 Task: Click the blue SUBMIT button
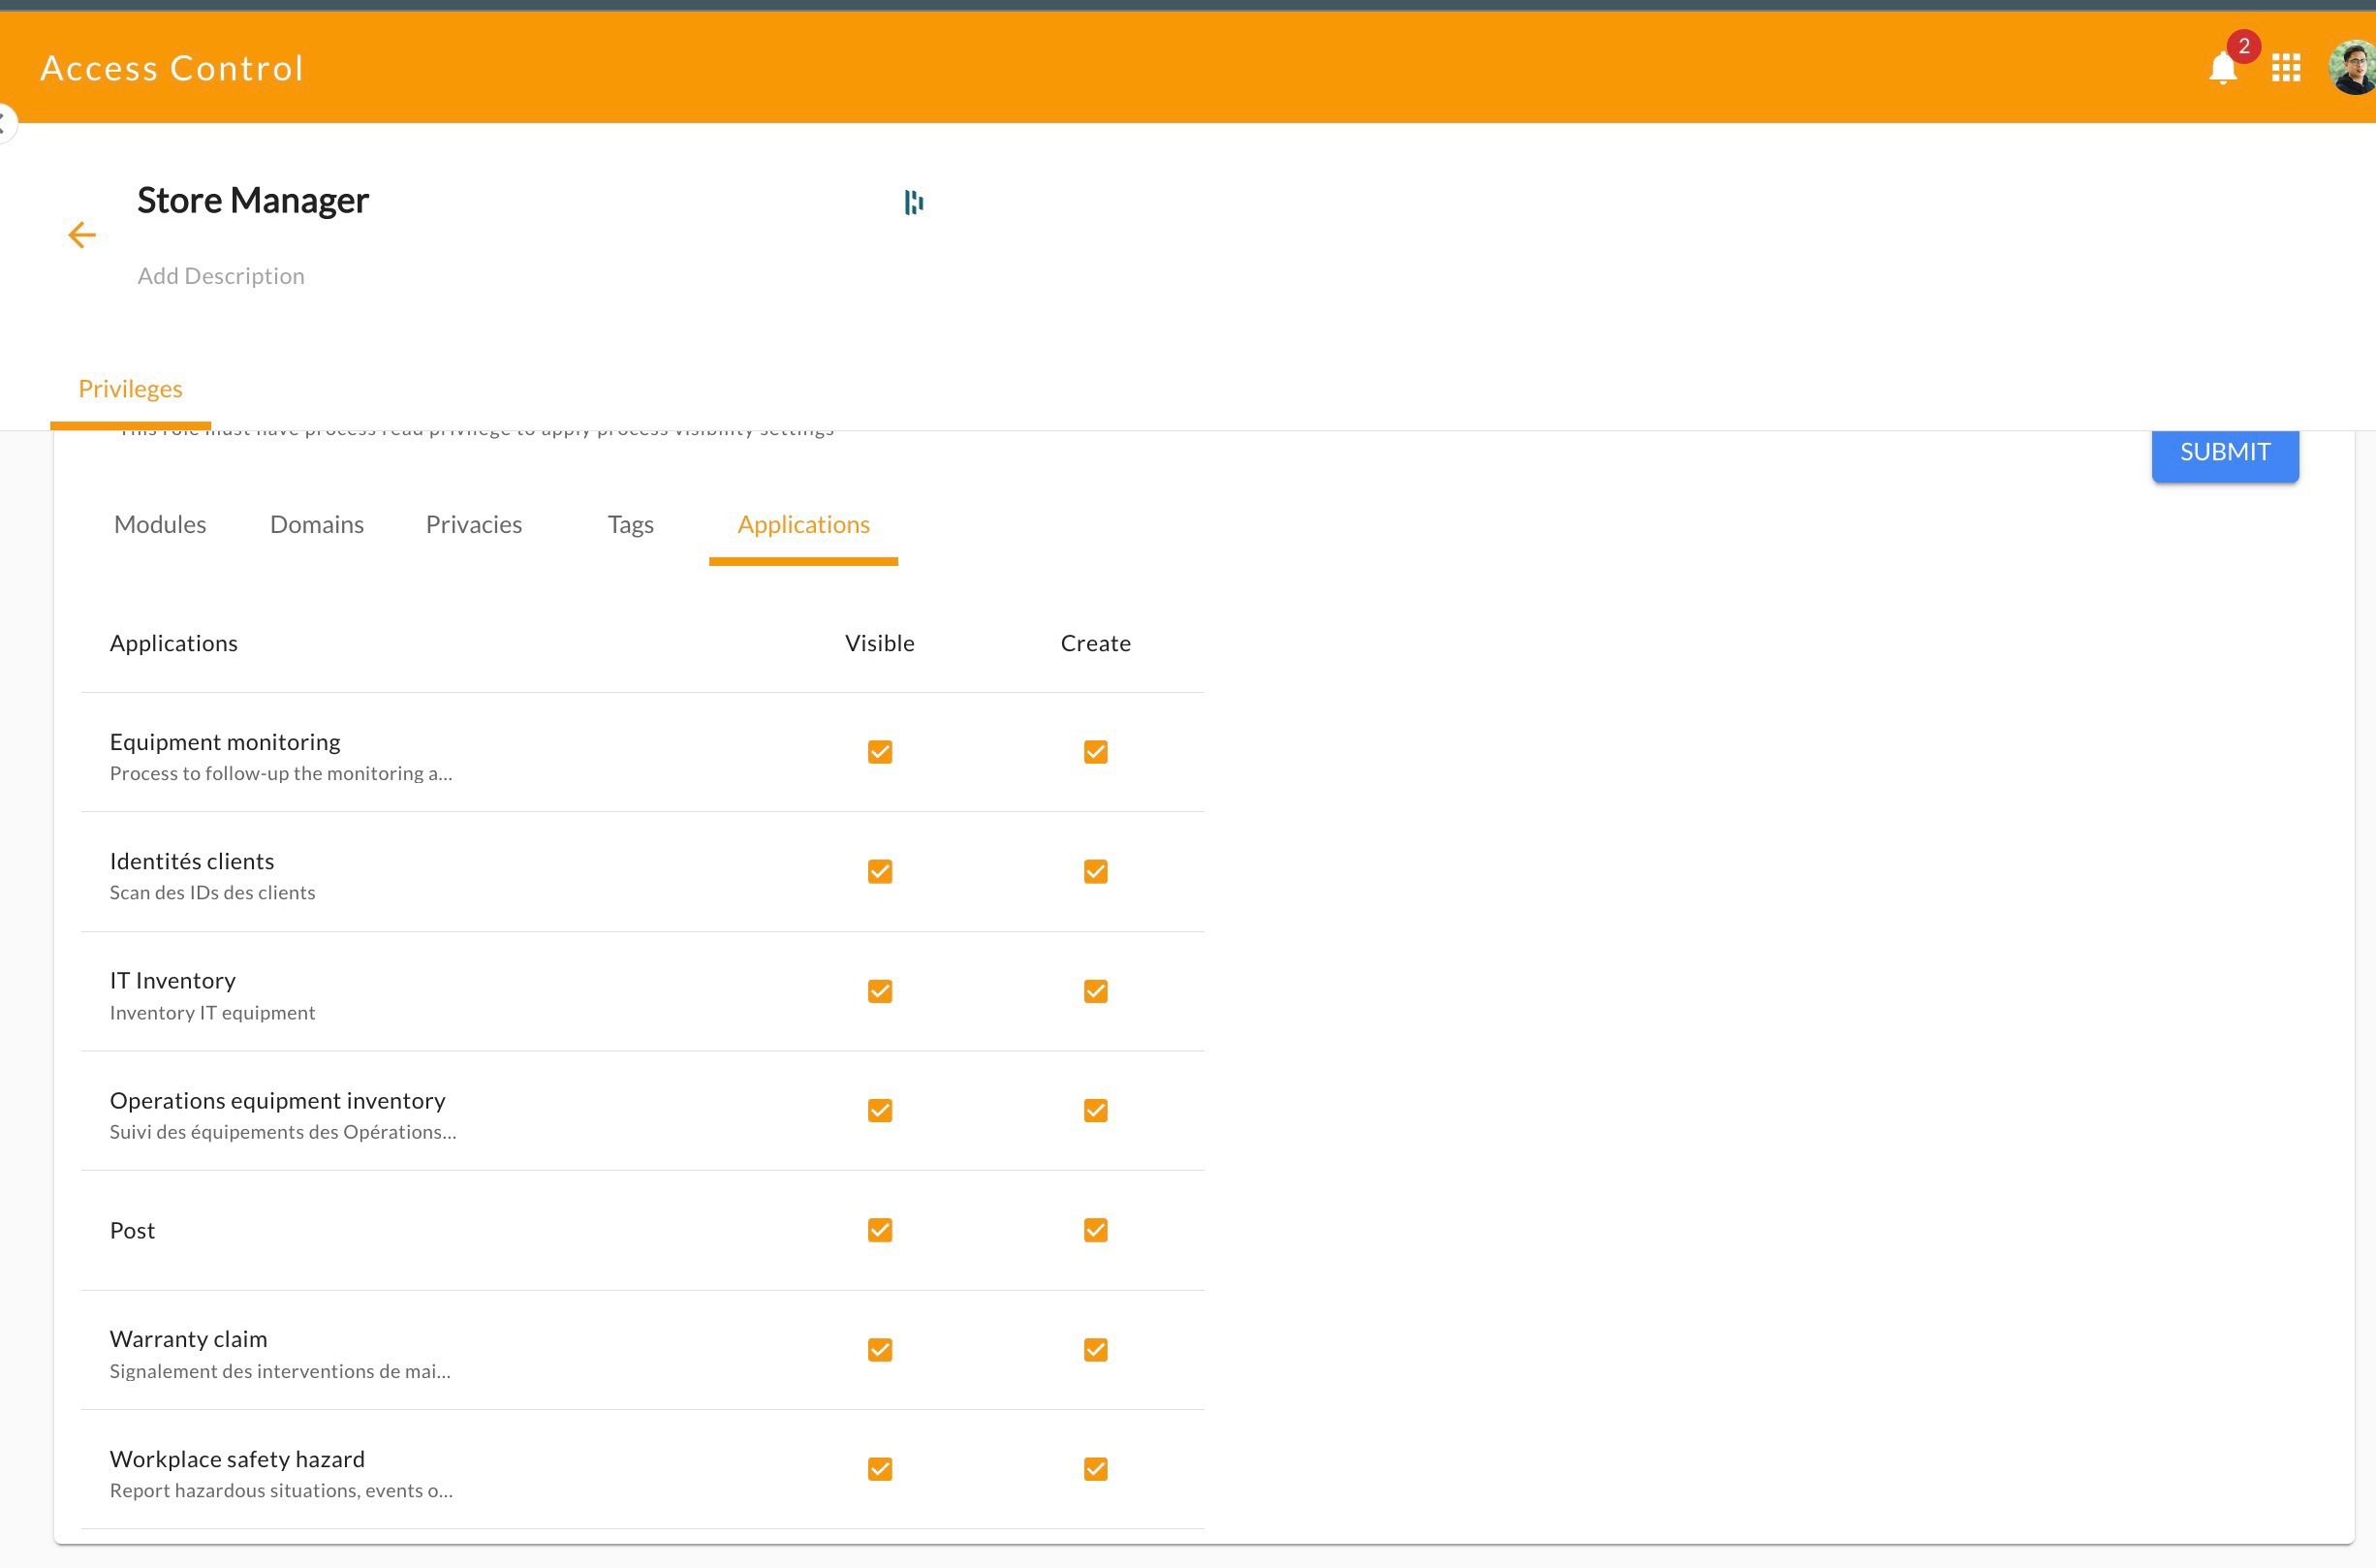point(2225,455)
